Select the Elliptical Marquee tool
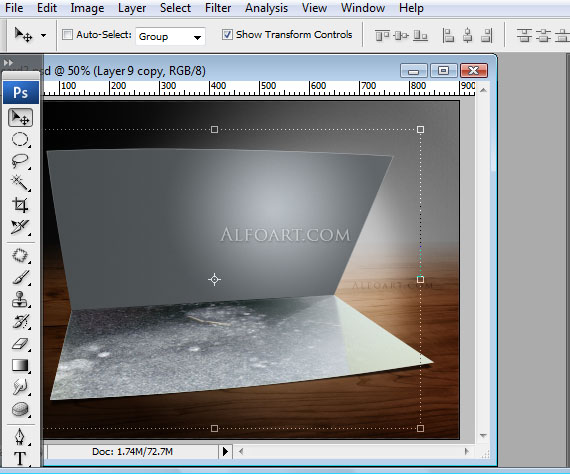570x474 pixels. [x=20, y=139]
